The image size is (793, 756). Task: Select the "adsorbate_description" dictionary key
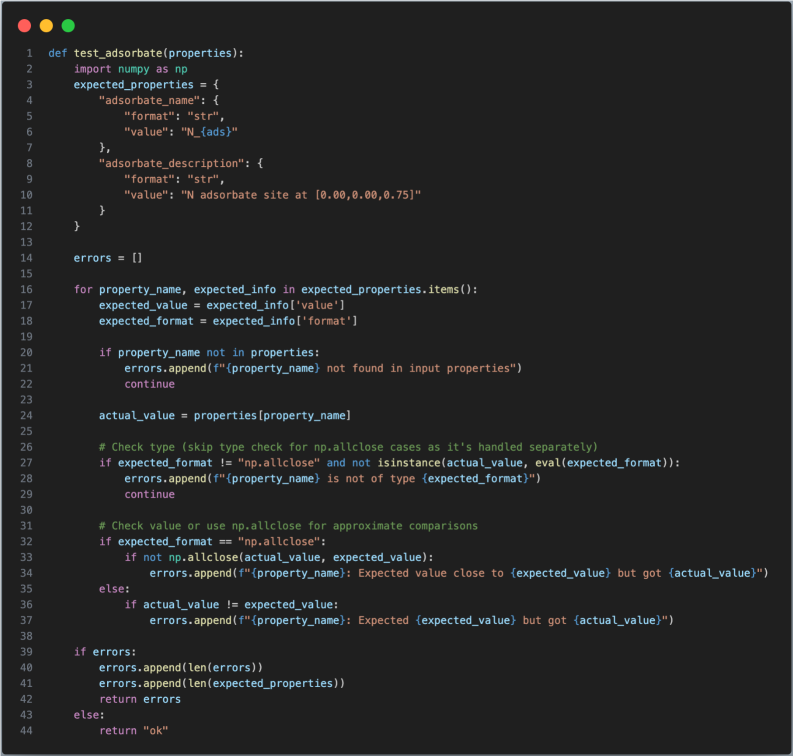[171, 163]
